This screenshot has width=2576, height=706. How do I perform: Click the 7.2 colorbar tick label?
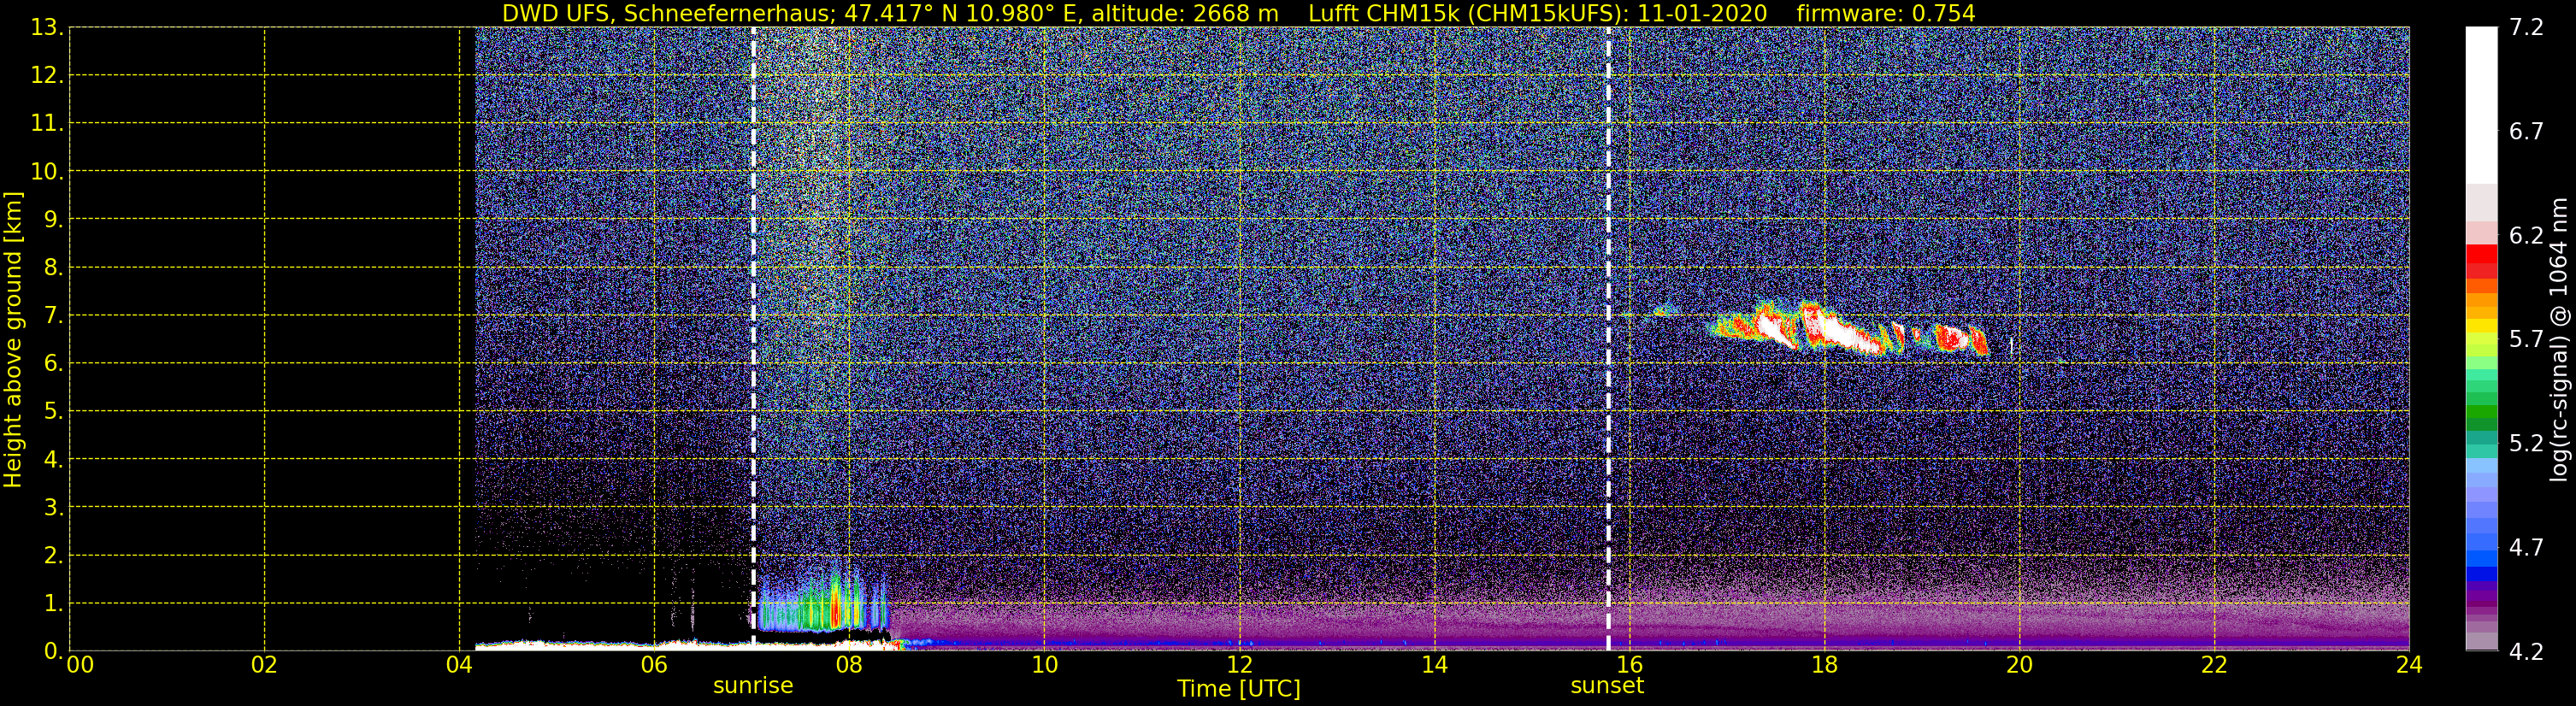[x=2526, y=27]
